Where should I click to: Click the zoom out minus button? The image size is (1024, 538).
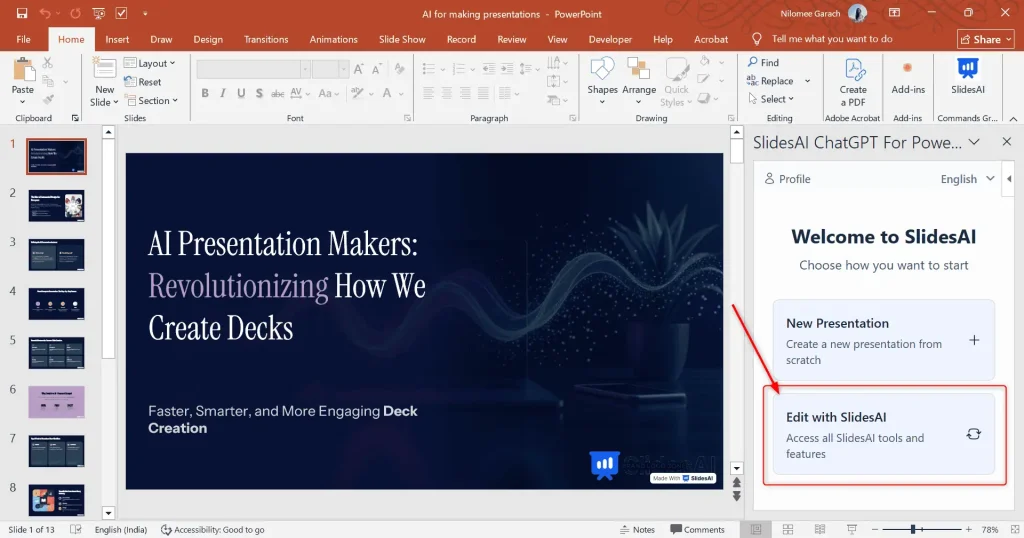click(874, 530)
